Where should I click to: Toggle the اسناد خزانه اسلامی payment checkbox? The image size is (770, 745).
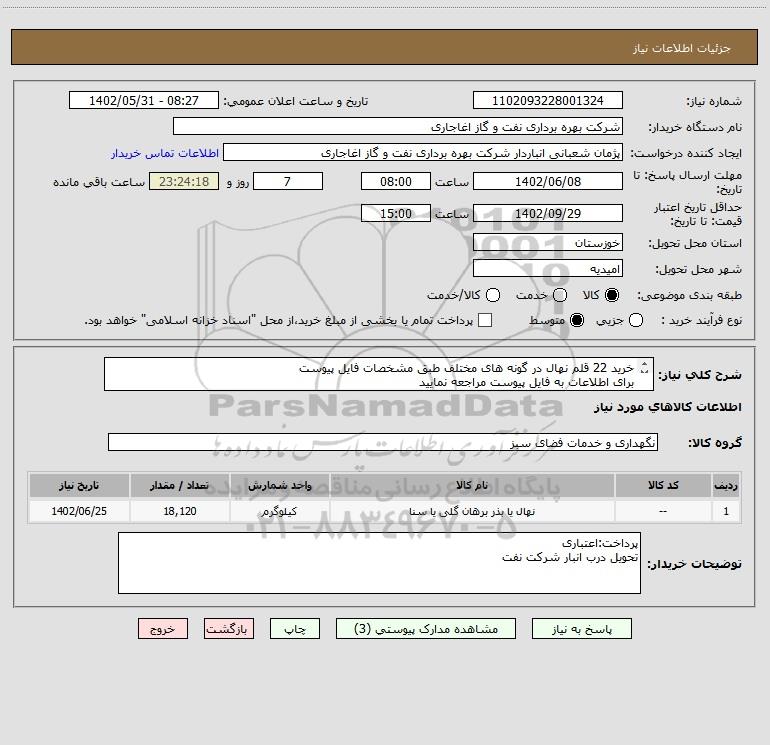(x=485, y=320)
